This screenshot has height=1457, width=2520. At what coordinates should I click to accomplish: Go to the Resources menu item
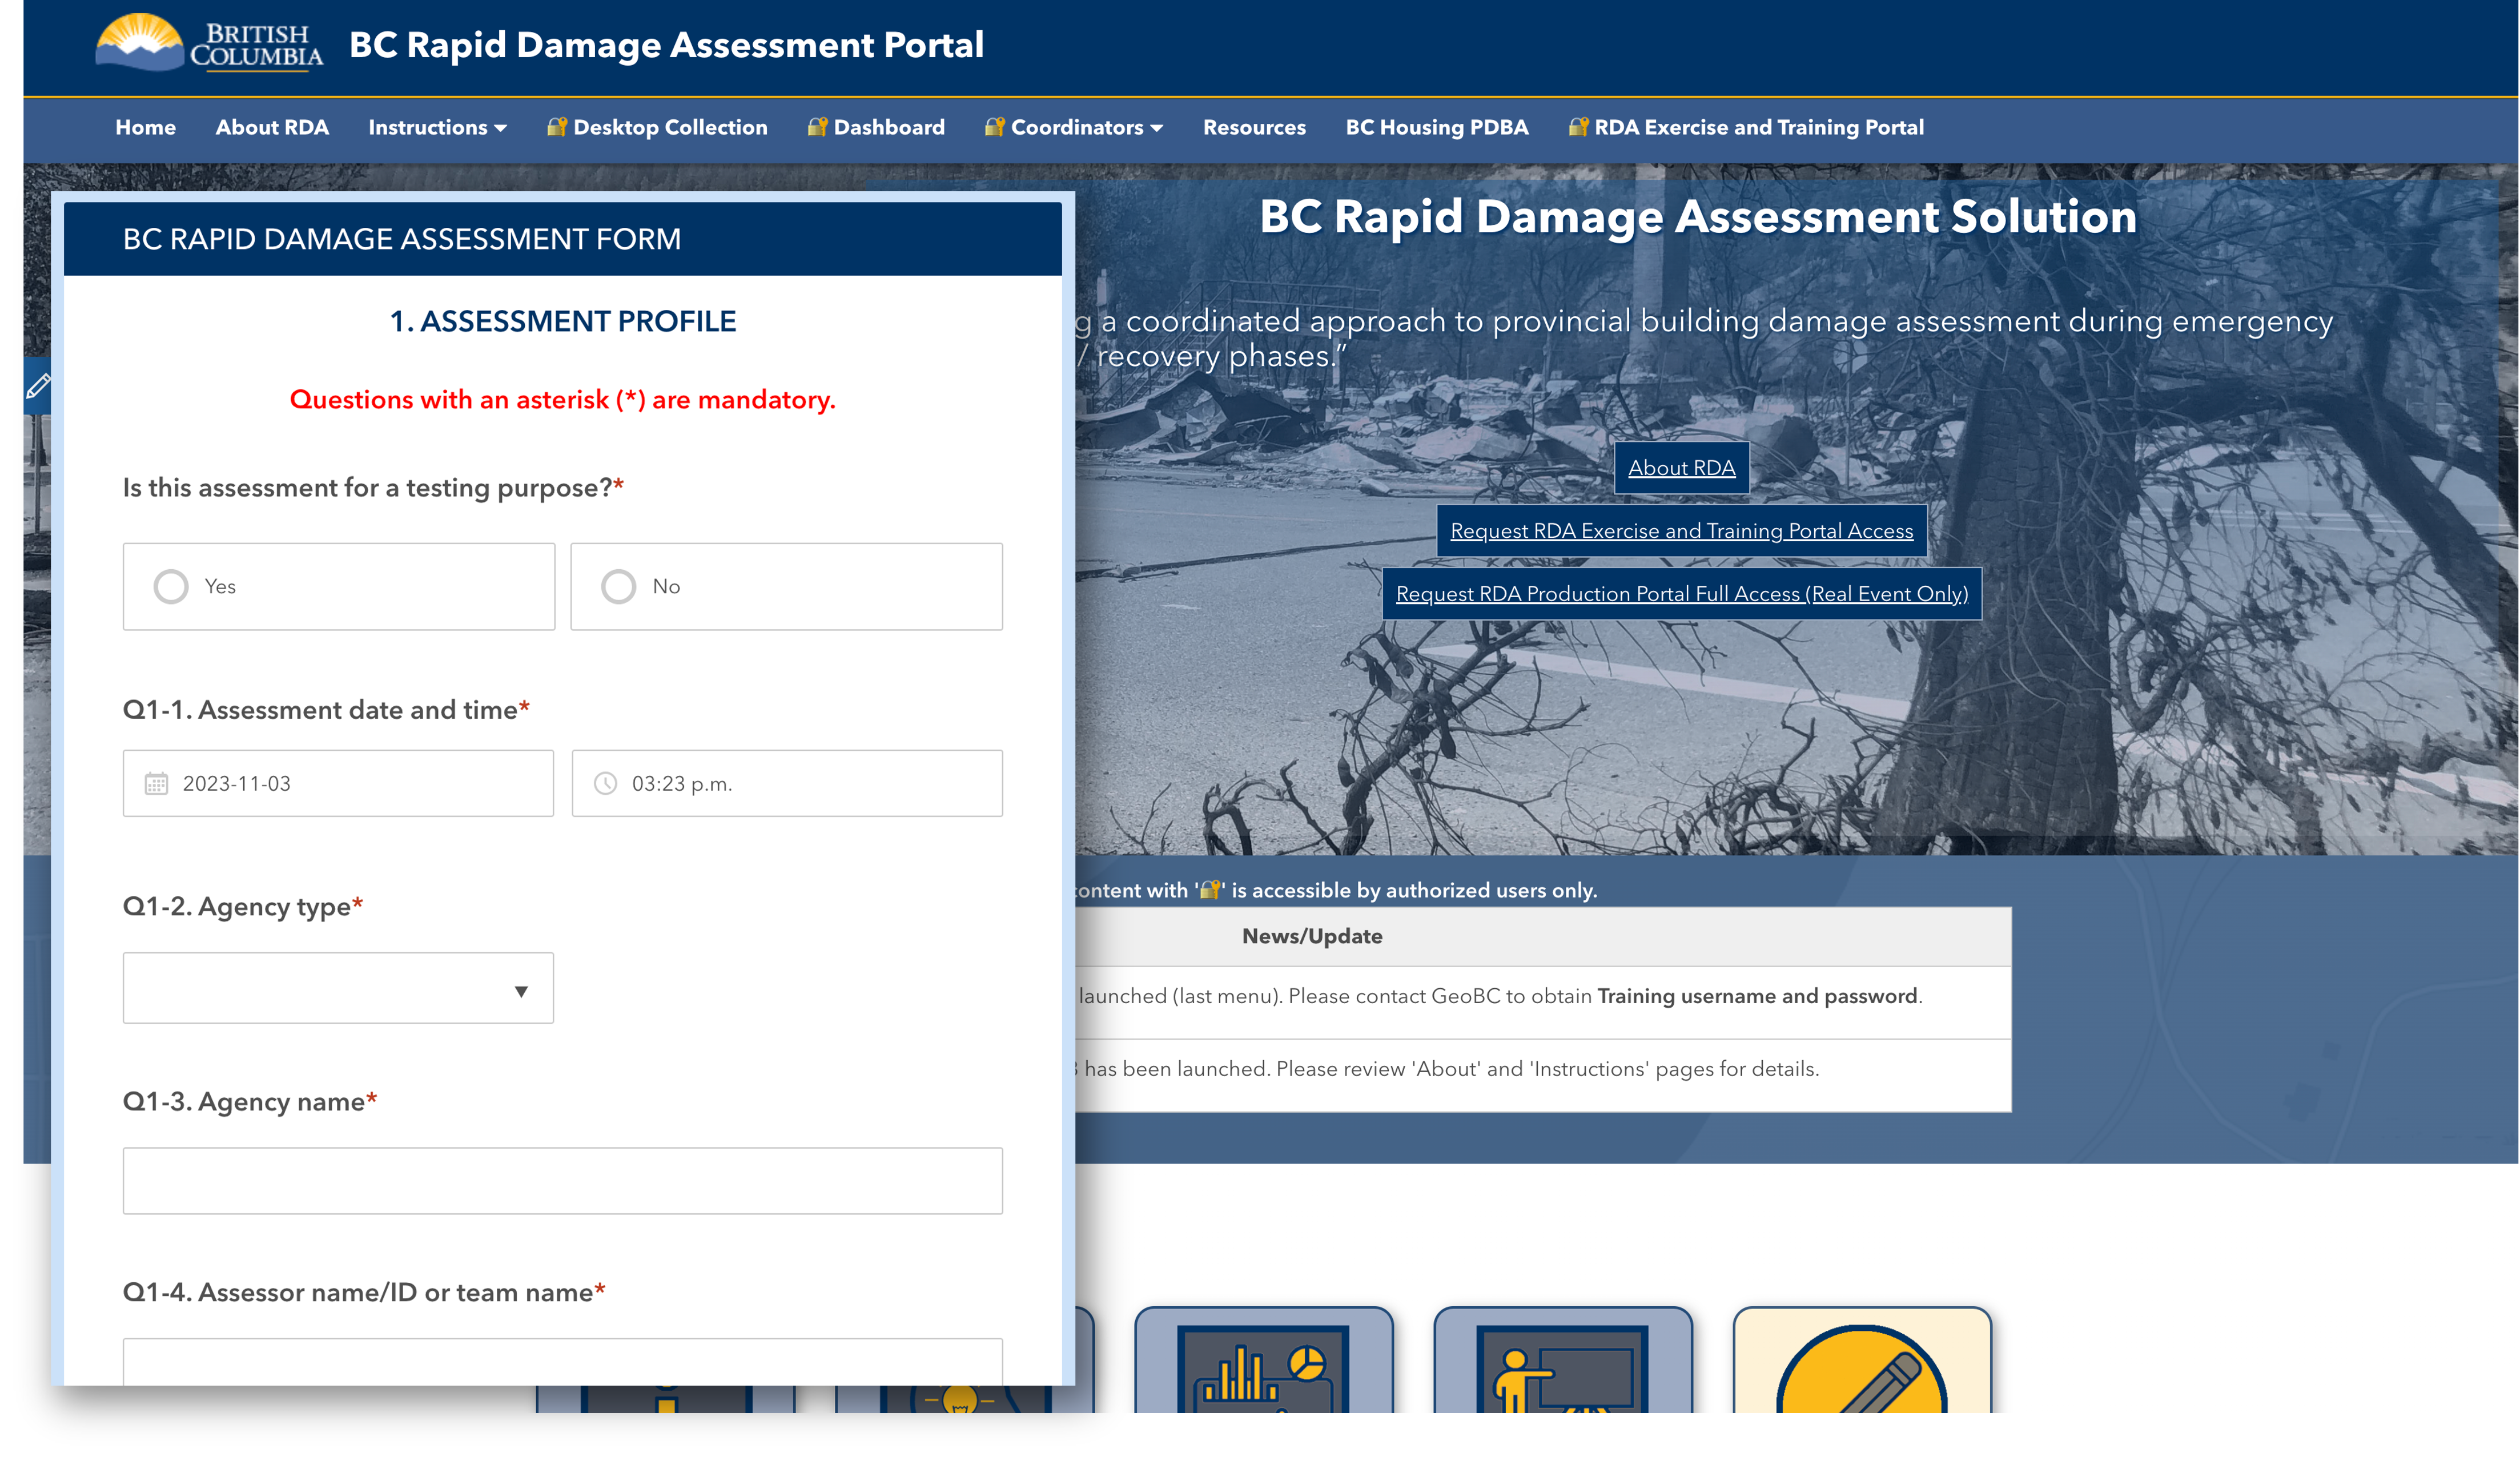(x=1254, y=127)
